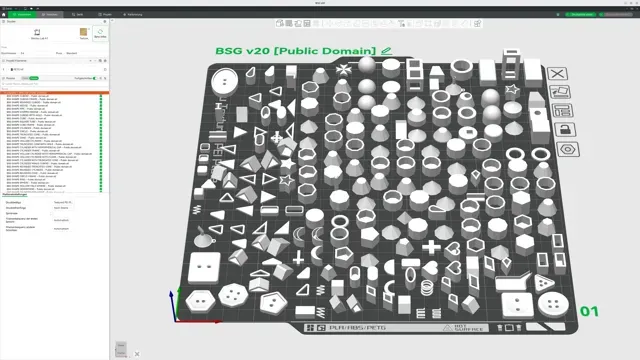The width and height of the screenshot is (640, 360).
Task: Click the Sync Info button
Action: click(100, 33)
